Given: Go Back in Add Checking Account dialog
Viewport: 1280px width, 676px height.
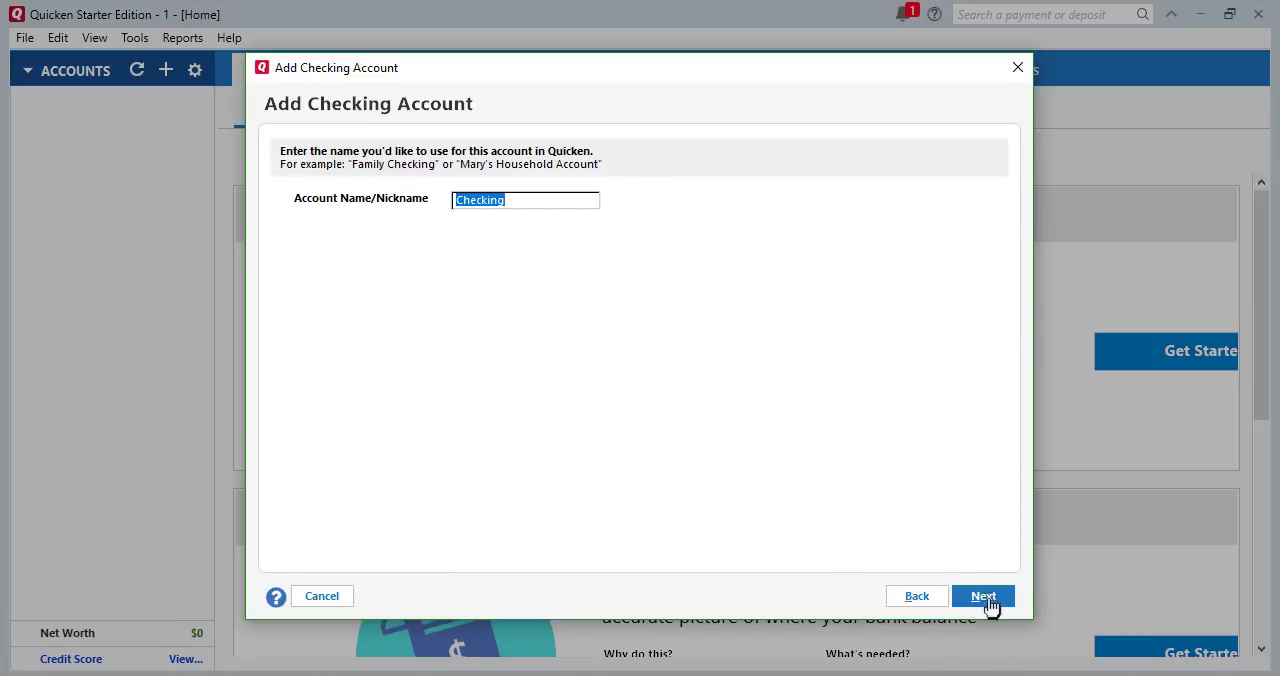Looking at the screenshot, I should pyautogui.click(x=917, y=596).
